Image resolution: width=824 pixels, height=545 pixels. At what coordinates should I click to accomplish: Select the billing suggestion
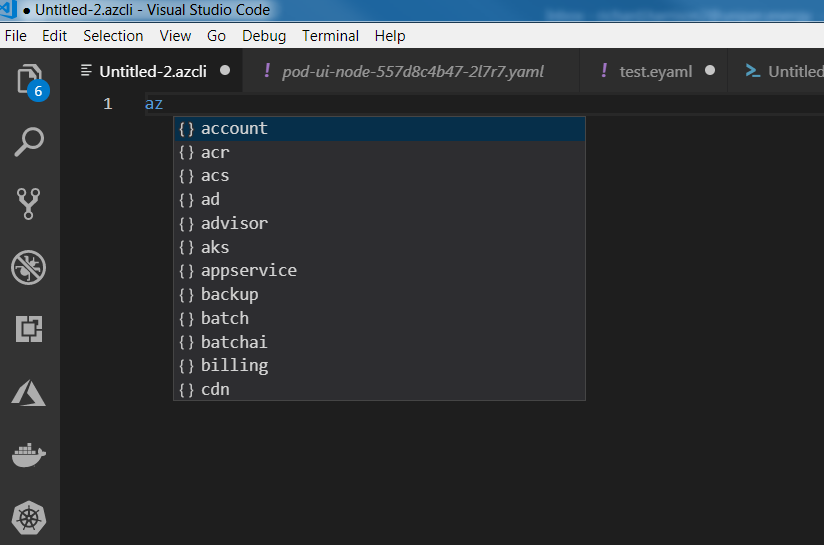(x=379, y=366)
